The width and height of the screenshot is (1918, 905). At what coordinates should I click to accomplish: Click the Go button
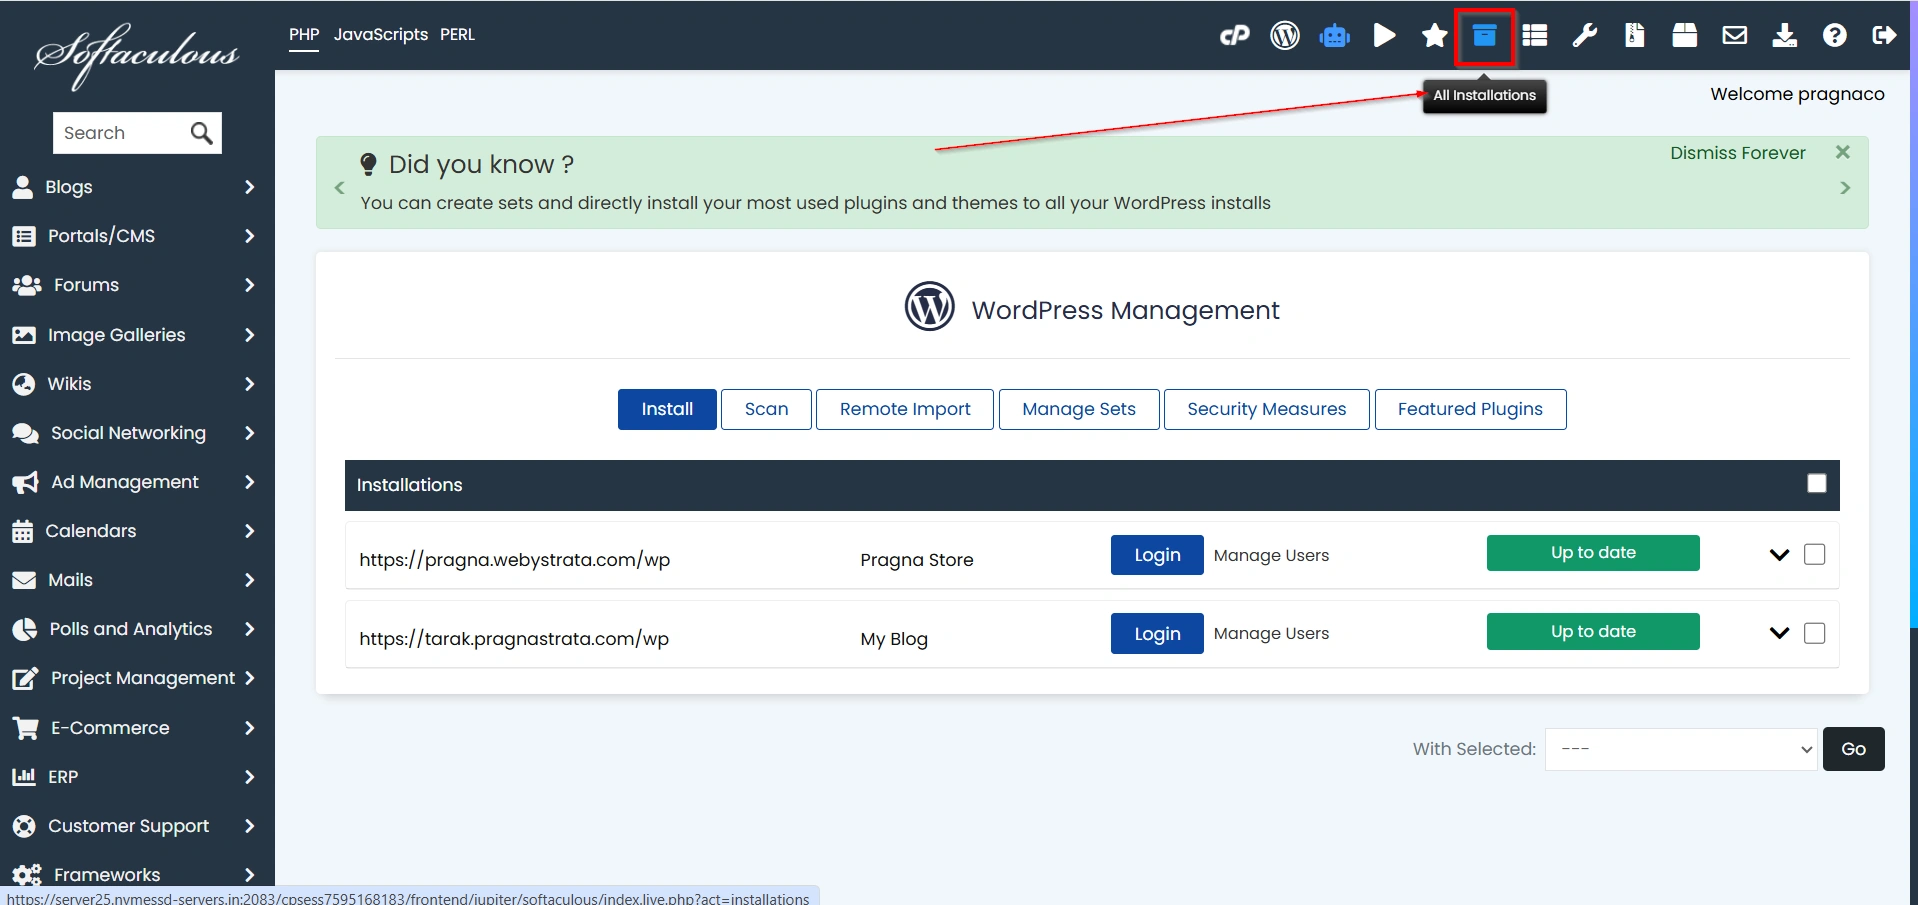tap(1853, 749)
